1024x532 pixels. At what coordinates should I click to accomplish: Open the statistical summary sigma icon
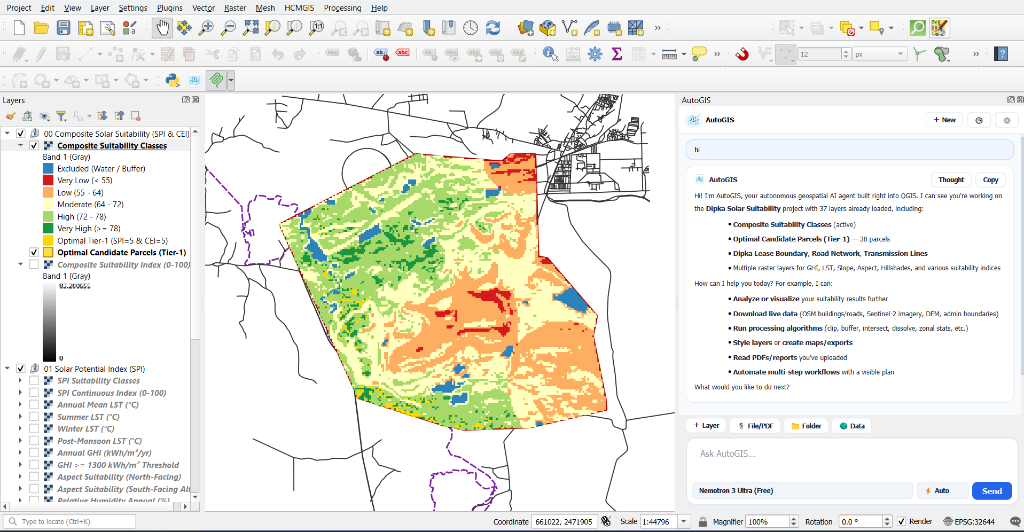point(616,54)
